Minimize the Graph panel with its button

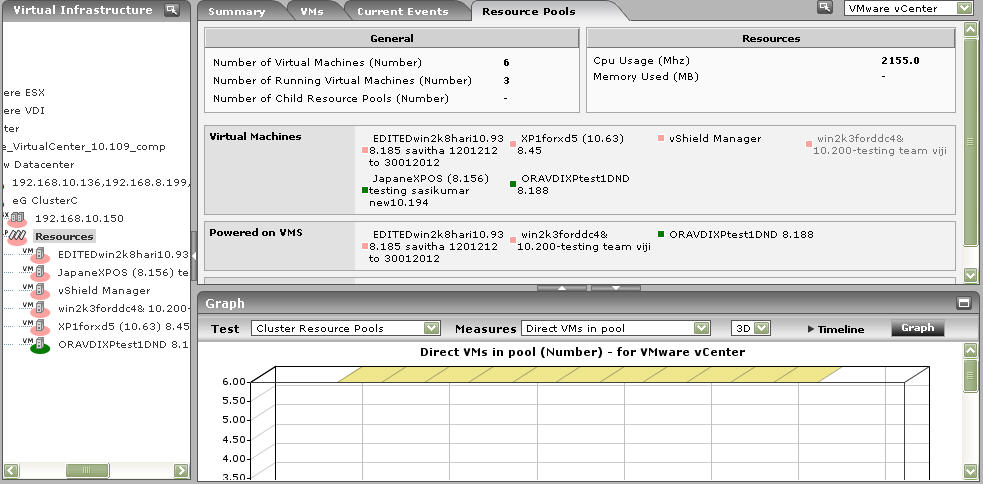(963, 303)
